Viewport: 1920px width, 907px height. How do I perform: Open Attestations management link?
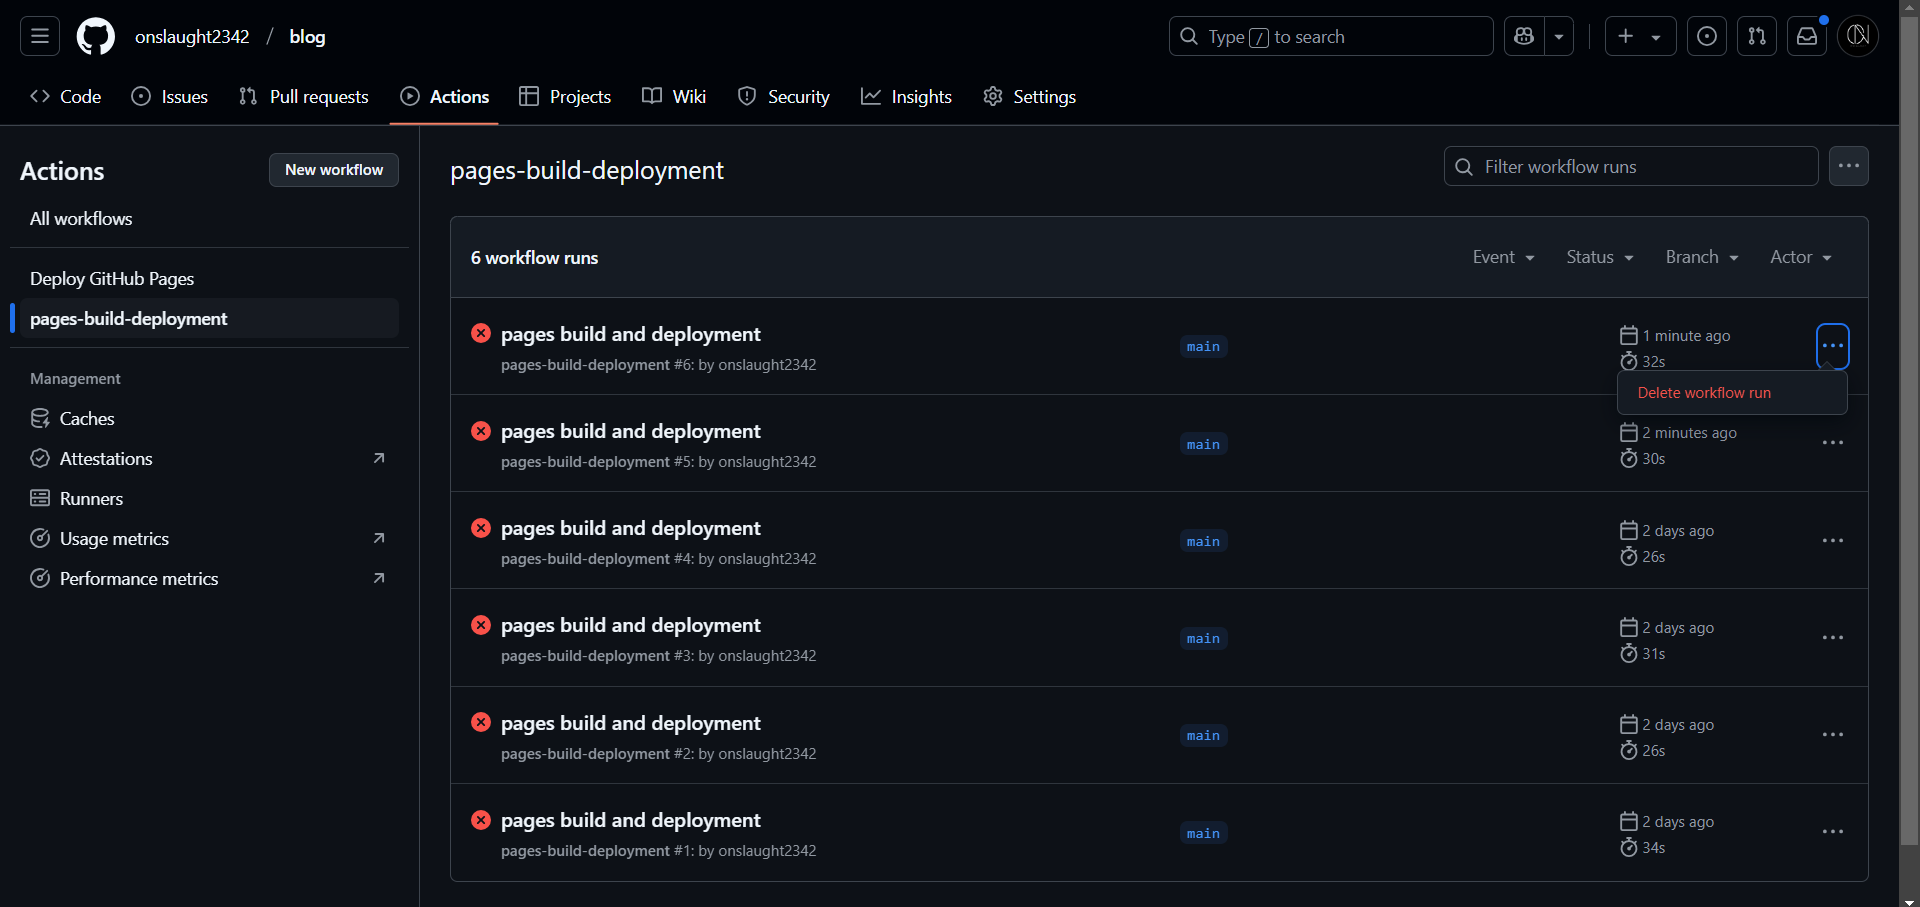click(210, 458)
